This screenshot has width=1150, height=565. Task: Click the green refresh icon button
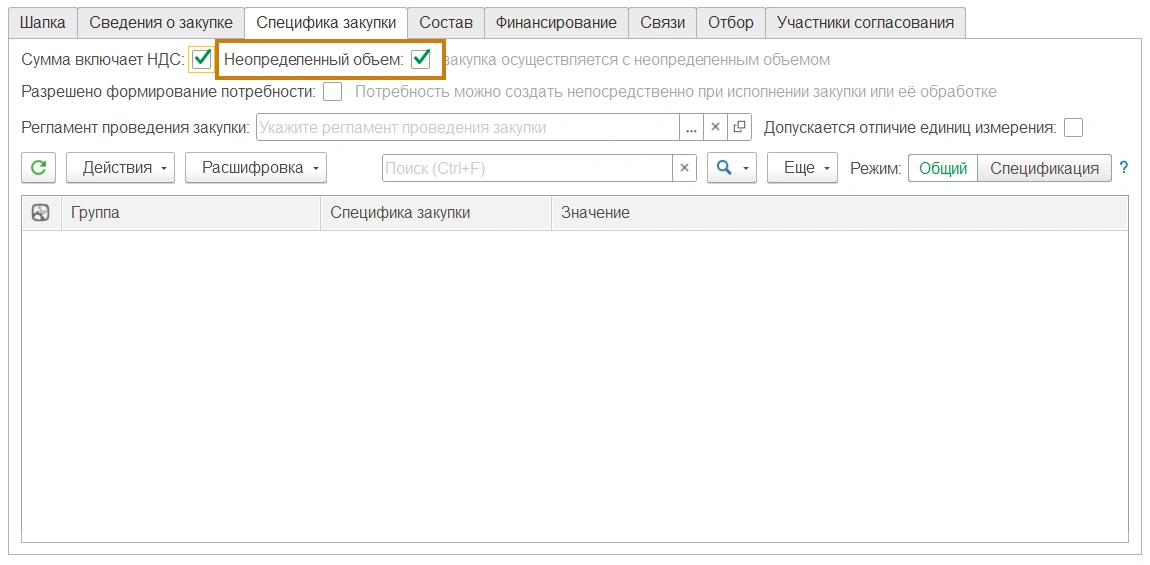tap(39, 167)
